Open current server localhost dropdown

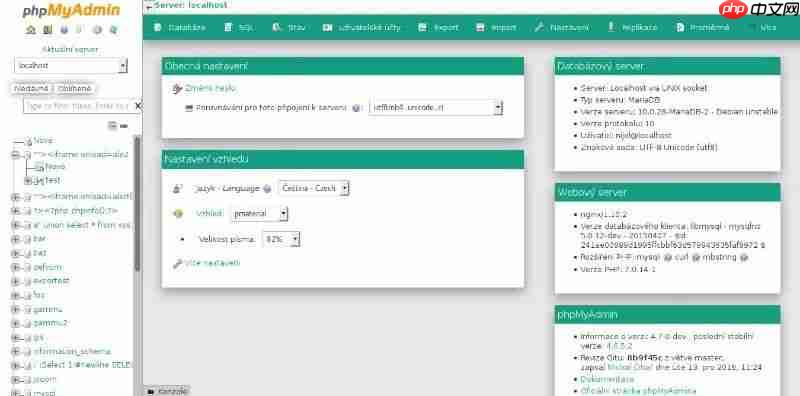71,66
